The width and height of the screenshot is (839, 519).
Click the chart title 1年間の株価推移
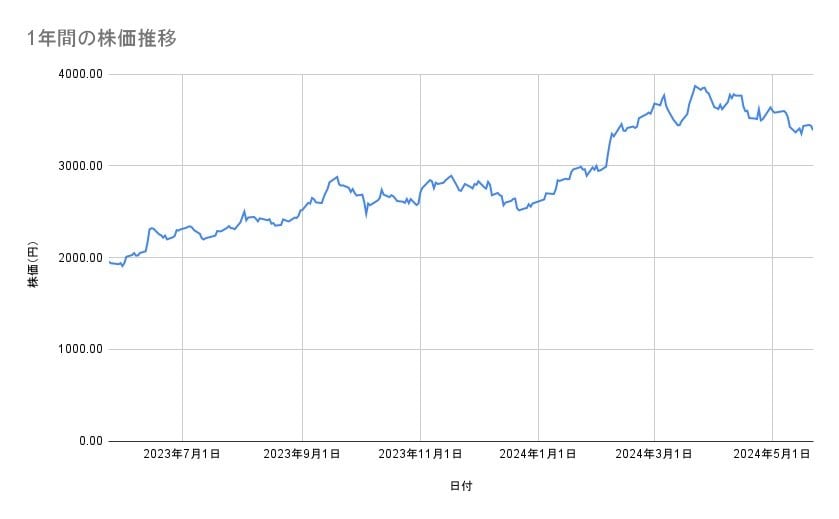click(102, 39)
